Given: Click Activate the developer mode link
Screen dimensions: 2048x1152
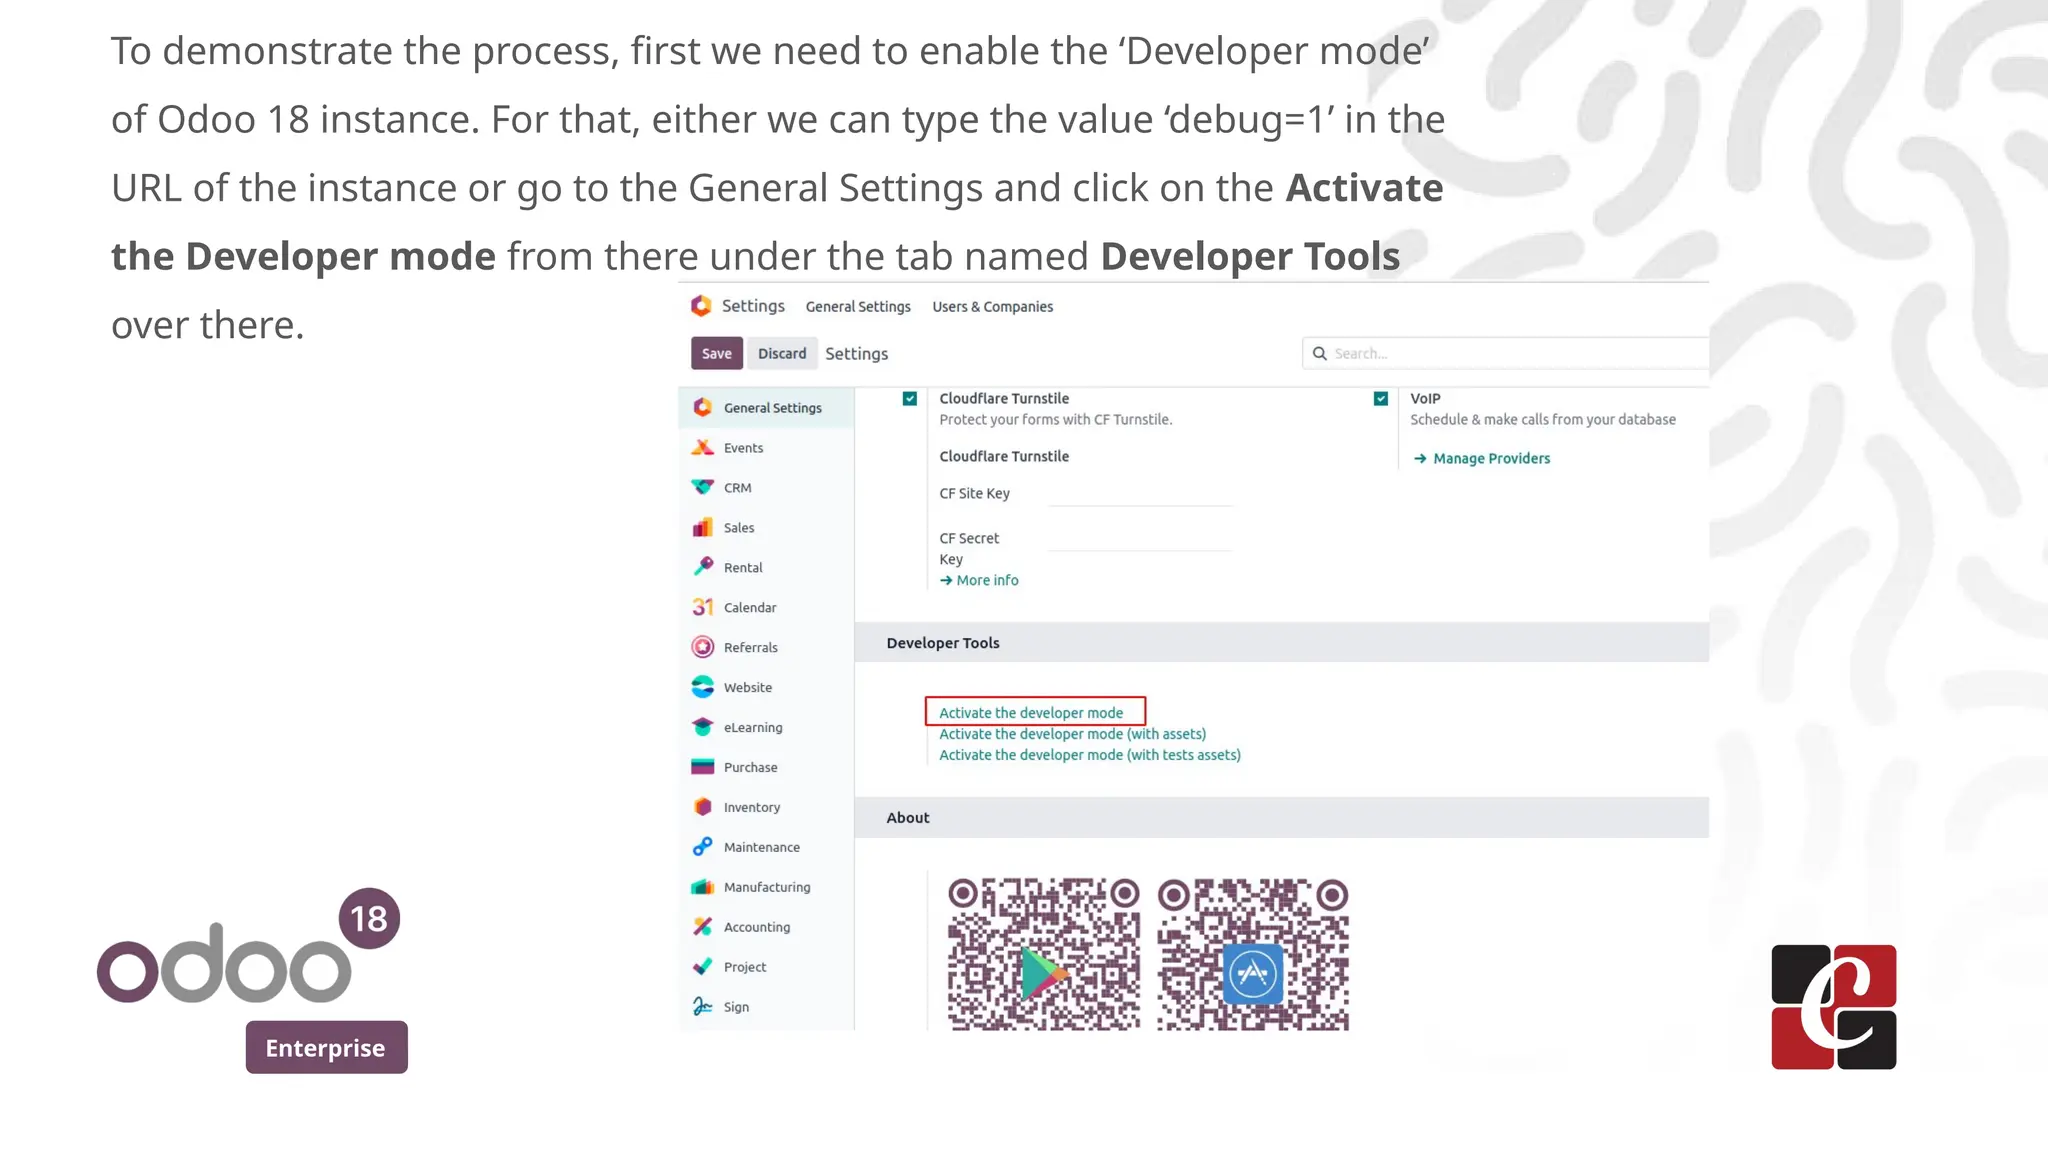Looking at the screenshot, I should (1031, 713).
